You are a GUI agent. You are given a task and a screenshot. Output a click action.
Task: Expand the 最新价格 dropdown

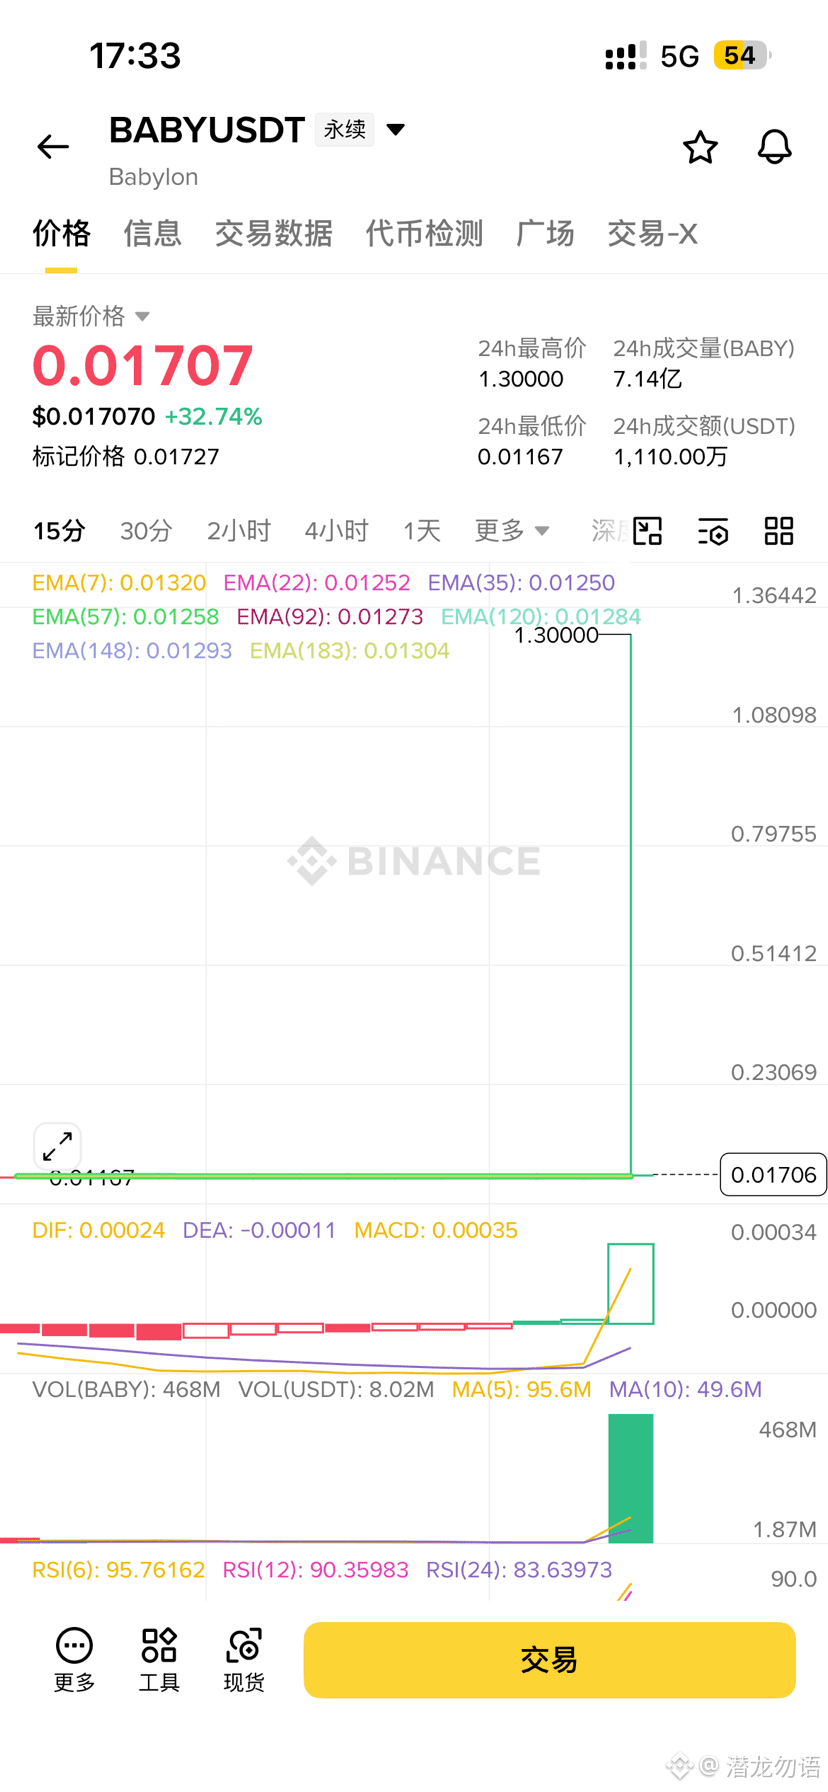91,316
